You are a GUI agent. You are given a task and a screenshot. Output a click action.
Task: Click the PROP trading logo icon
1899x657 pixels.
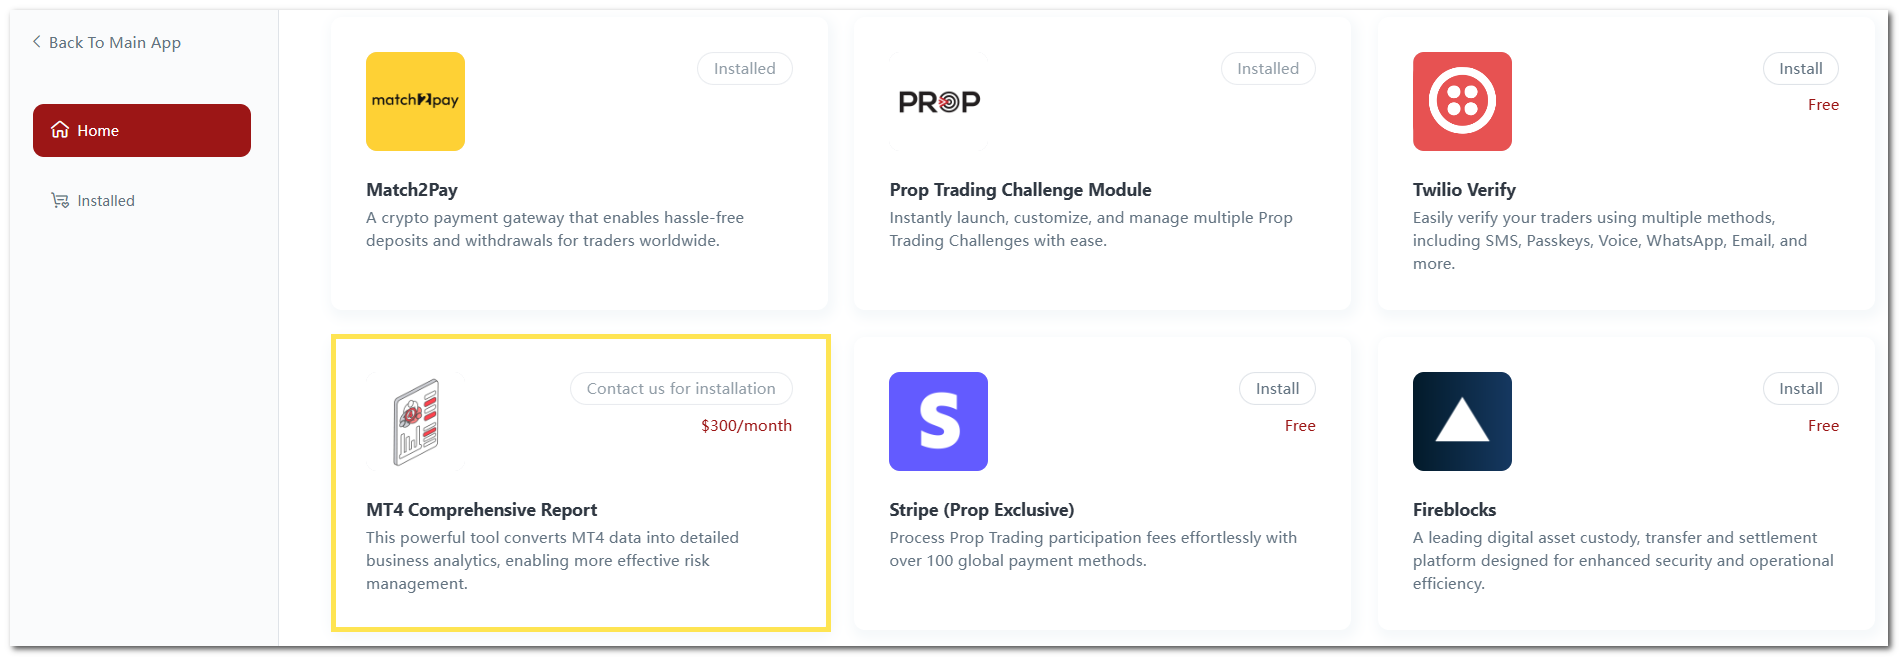tap(939, 101)
